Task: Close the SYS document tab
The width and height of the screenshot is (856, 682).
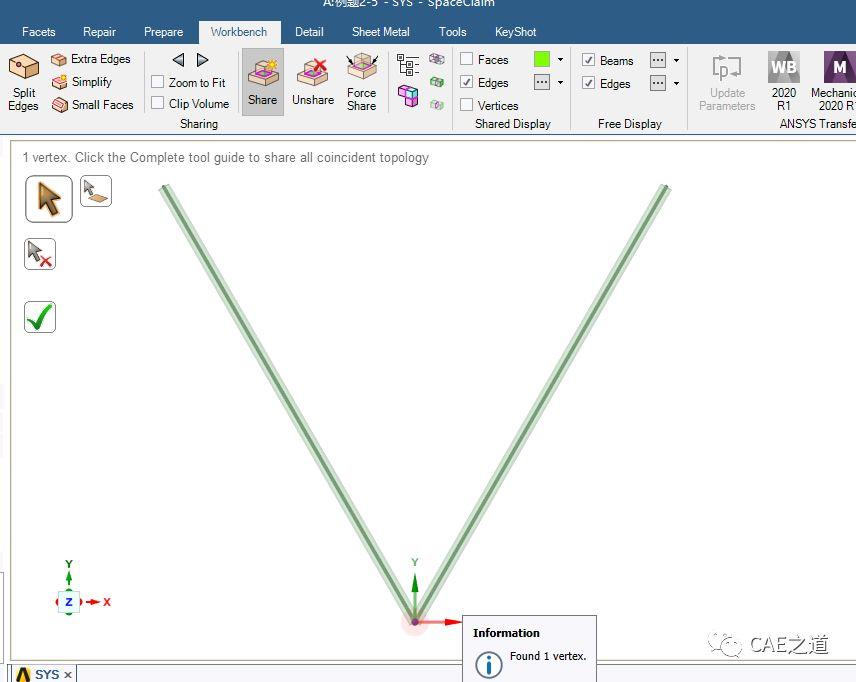Action: coord(68,675)
